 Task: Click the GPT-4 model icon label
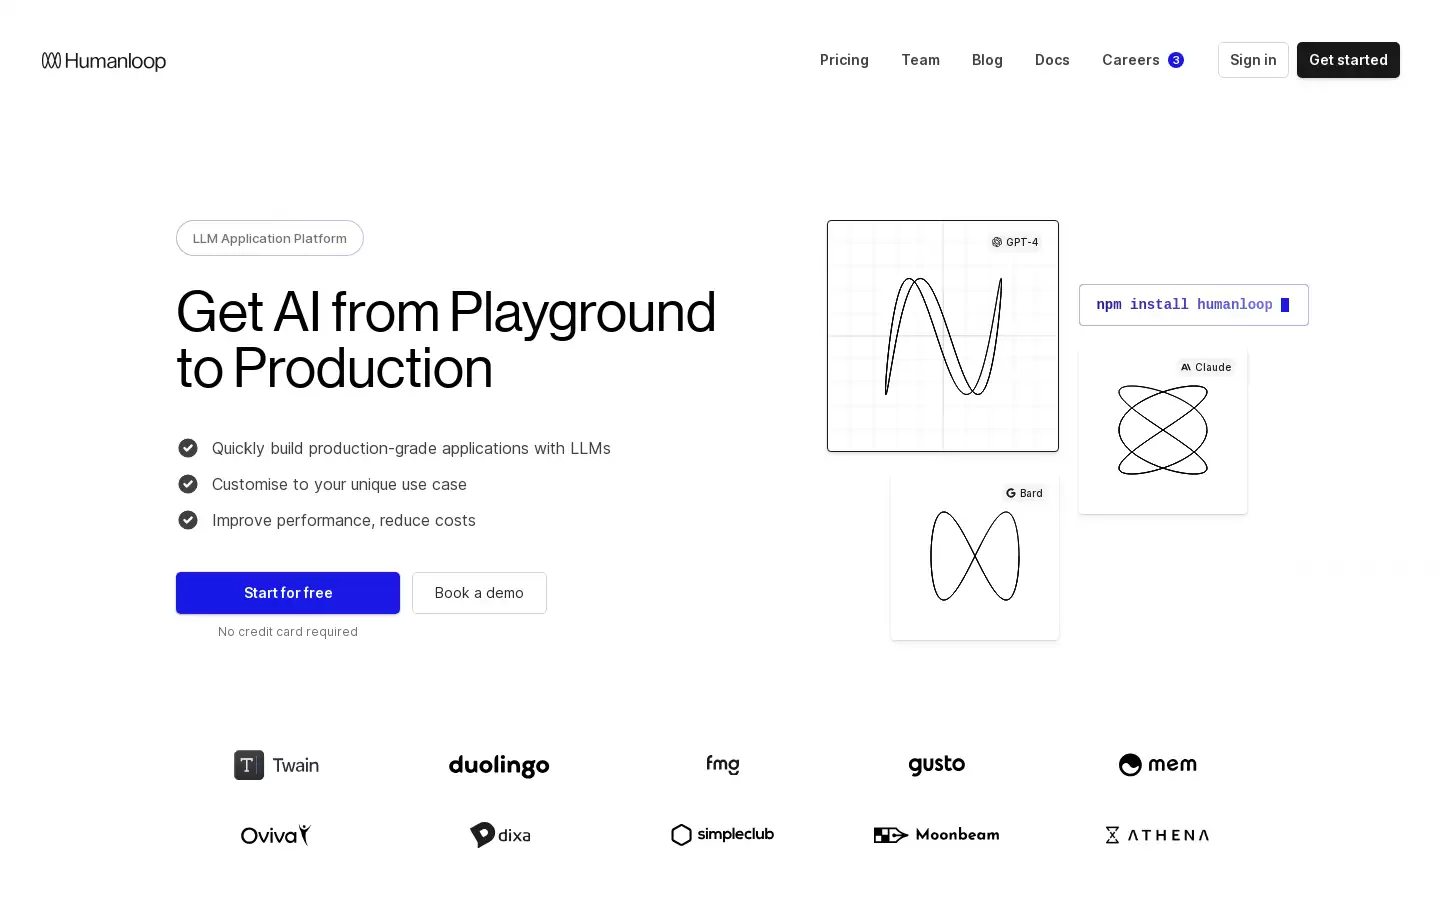(x=1015, y=242)
